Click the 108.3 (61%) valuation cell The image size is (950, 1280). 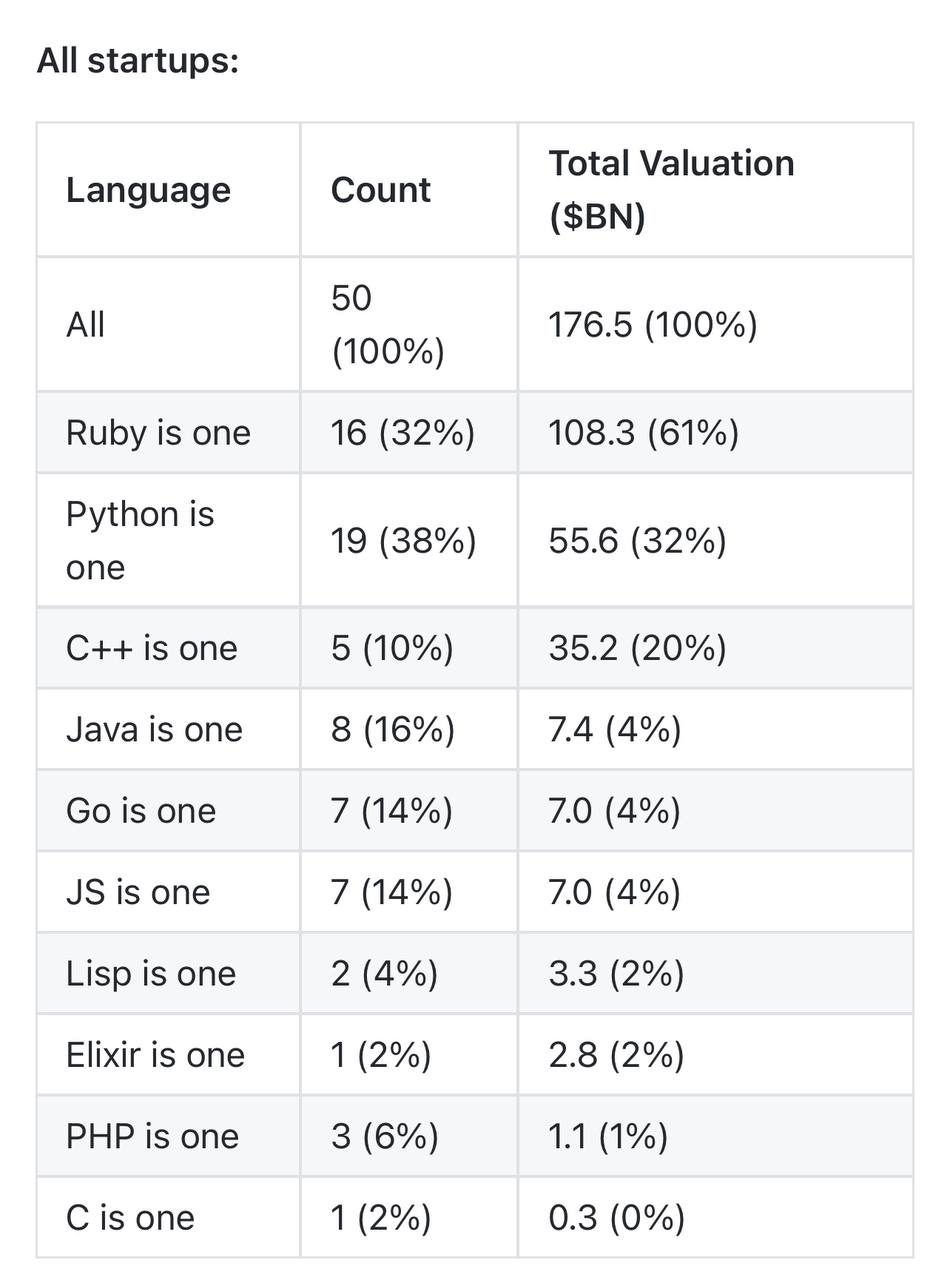click(x=643, y=433)
